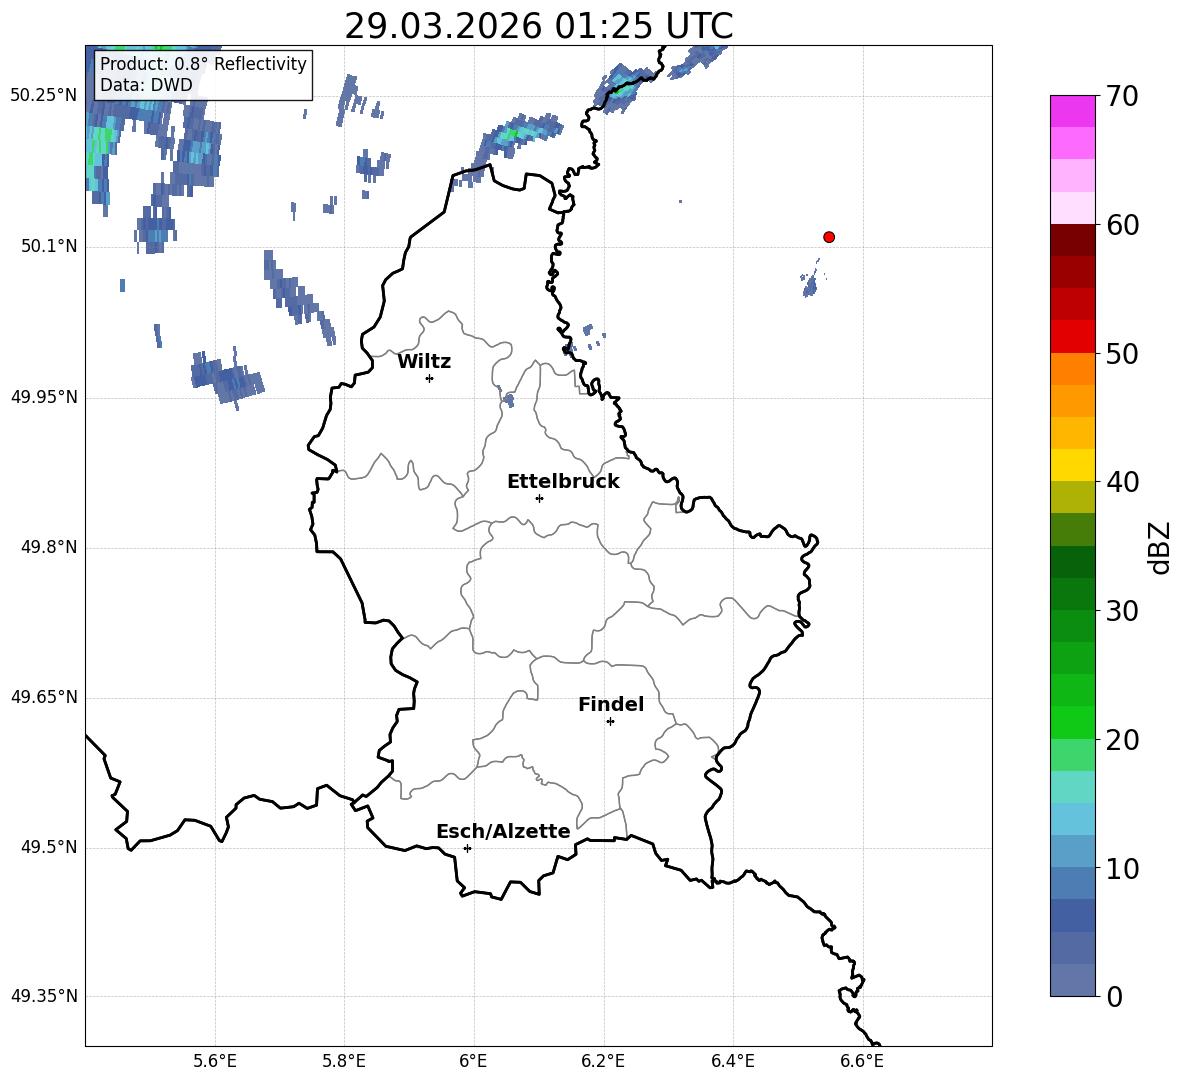
Task: Click the colorbar tick label 60
Action: click(1122, 225)
